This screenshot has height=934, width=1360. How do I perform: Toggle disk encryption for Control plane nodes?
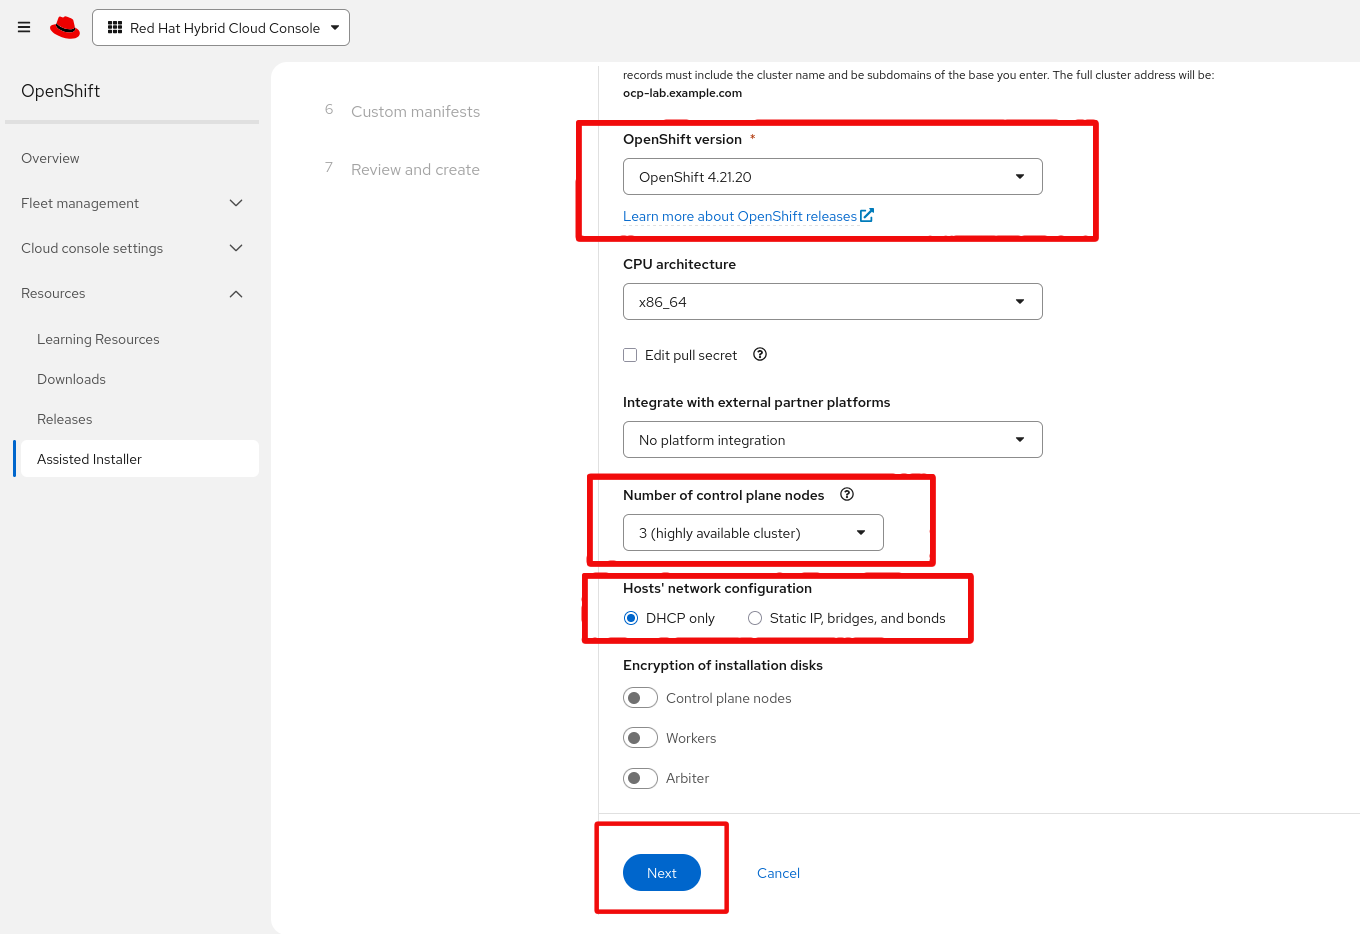640,698
